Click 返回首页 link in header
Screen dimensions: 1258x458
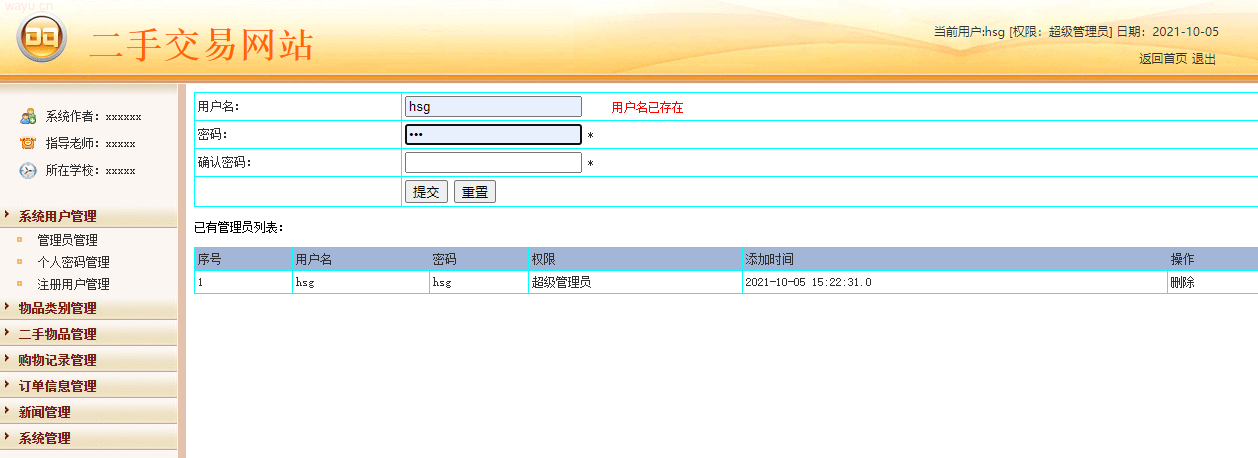1162,59
